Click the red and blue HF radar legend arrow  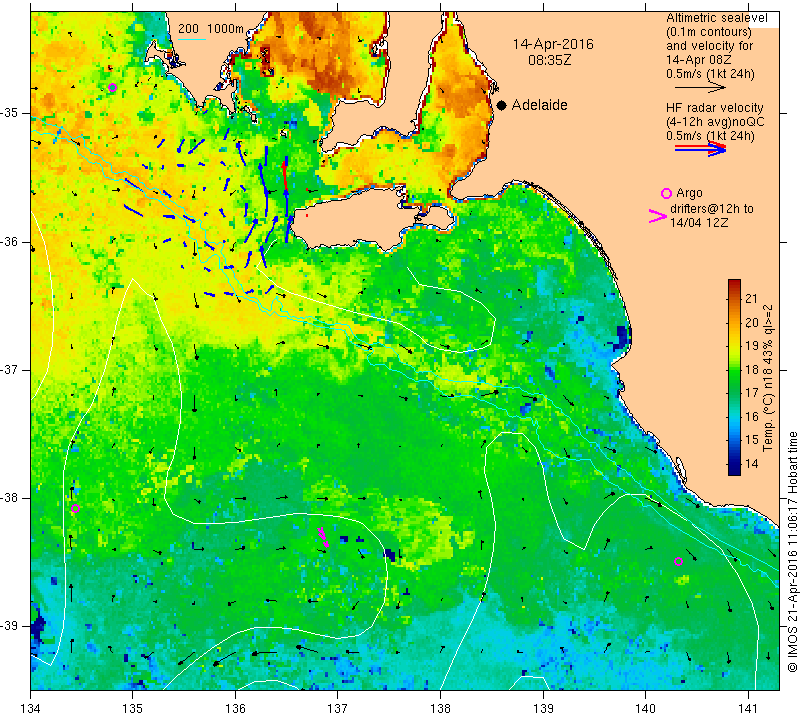[701, 149]
